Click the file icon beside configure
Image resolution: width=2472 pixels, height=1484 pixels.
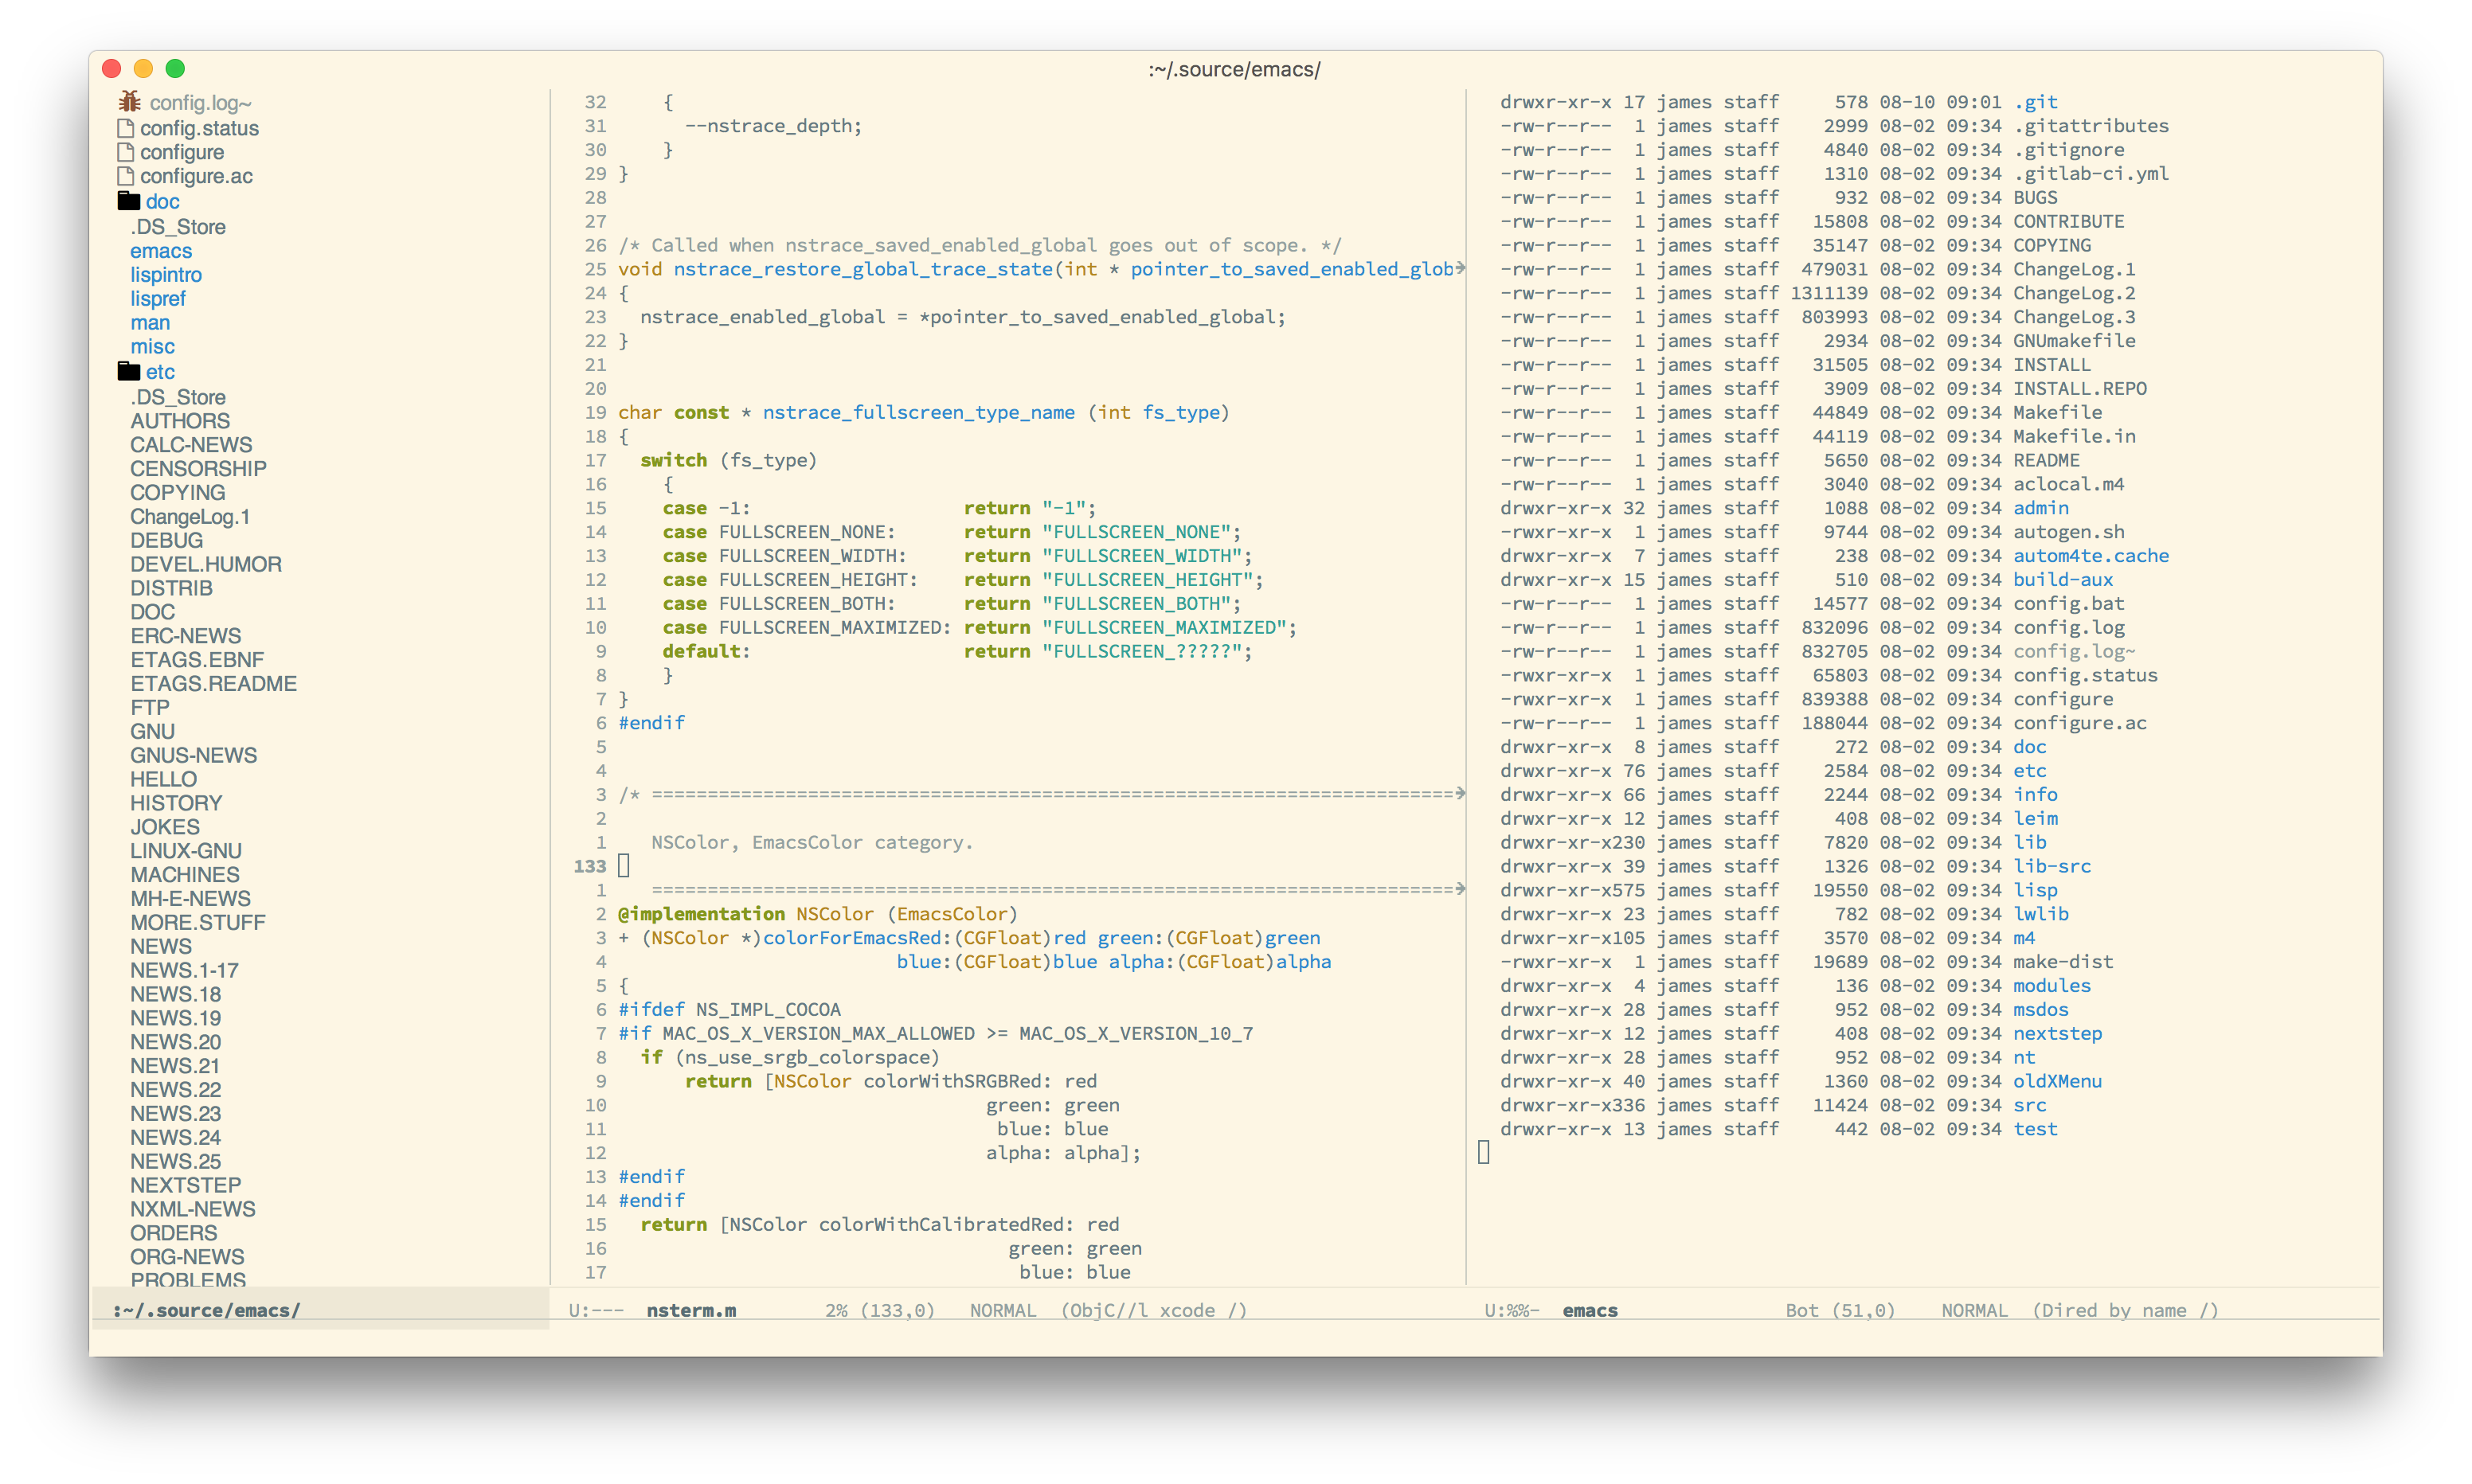tap(126, 152)
